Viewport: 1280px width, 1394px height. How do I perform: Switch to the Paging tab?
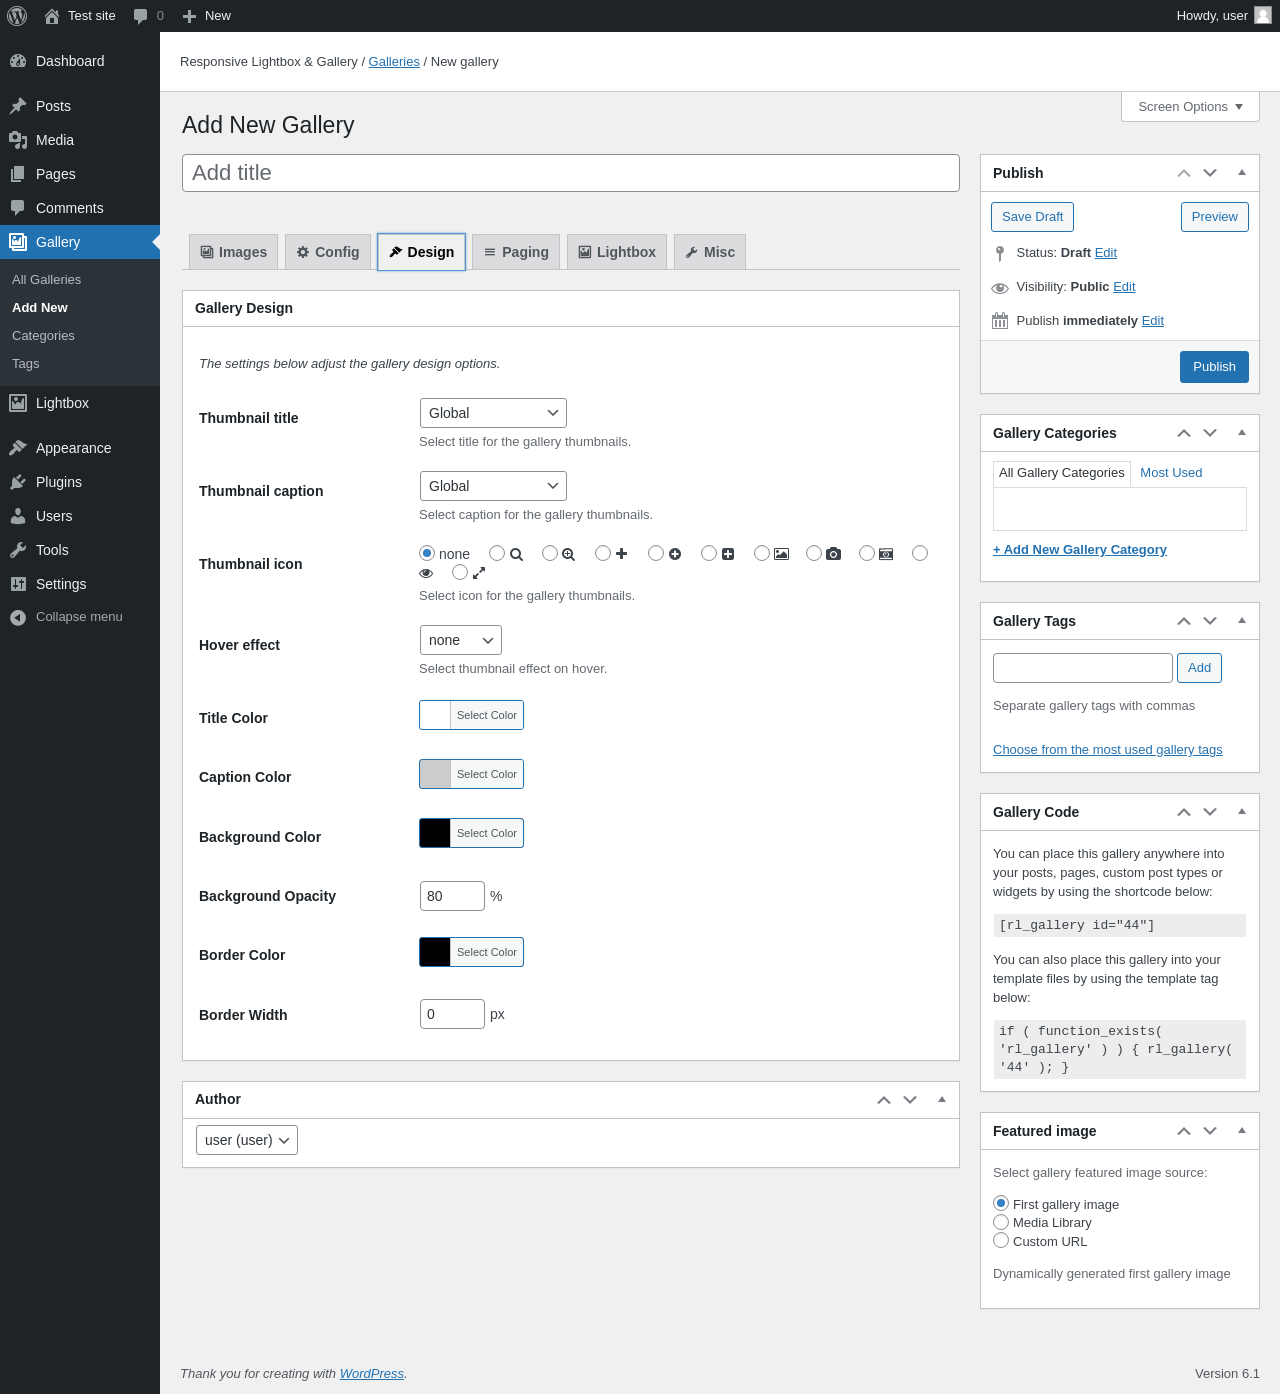pyautogui.click(x=516, y=252)
